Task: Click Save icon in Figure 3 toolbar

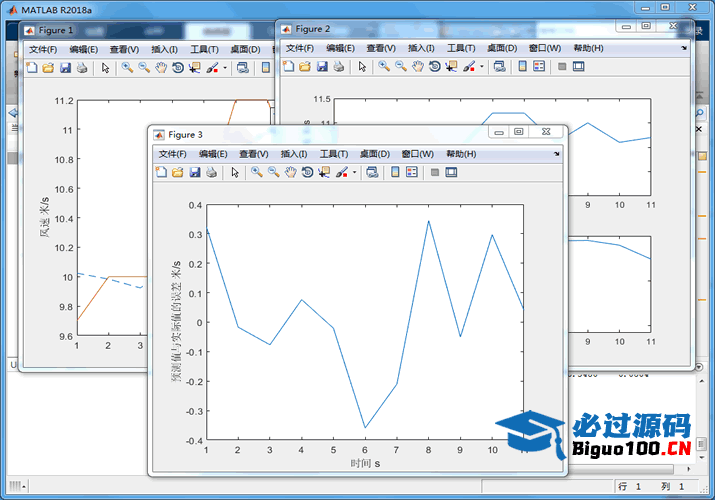Action: click(194, 172)
